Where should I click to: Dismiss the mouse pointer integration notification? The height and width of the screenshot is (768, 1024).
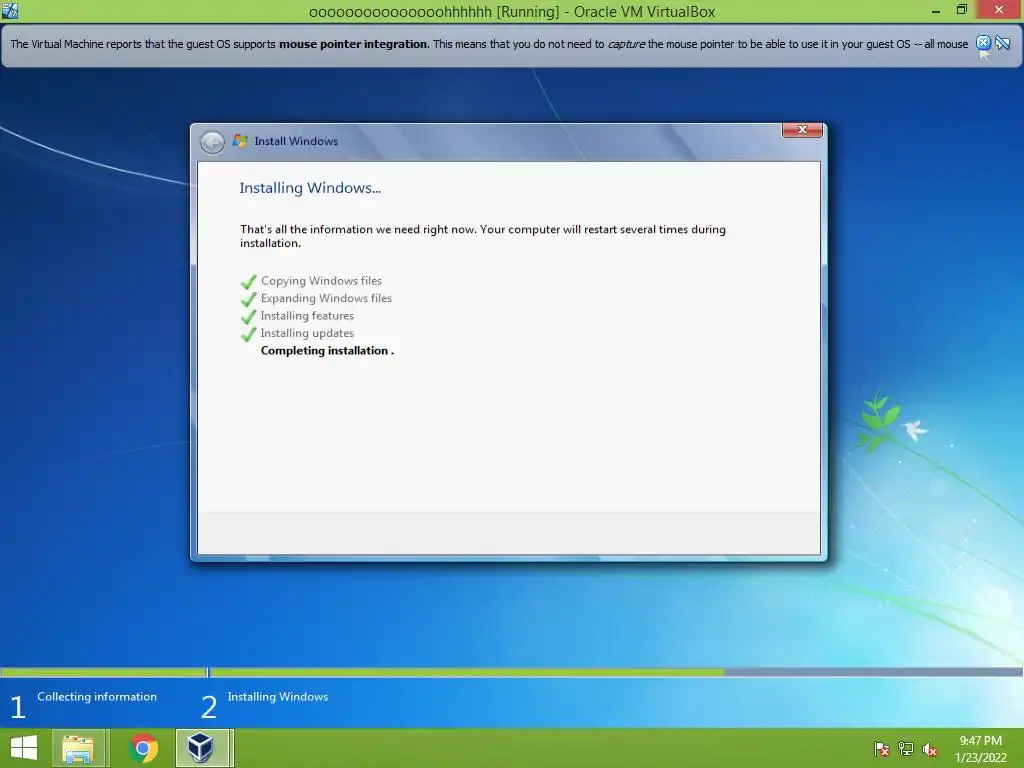click(x=983, y=43)
